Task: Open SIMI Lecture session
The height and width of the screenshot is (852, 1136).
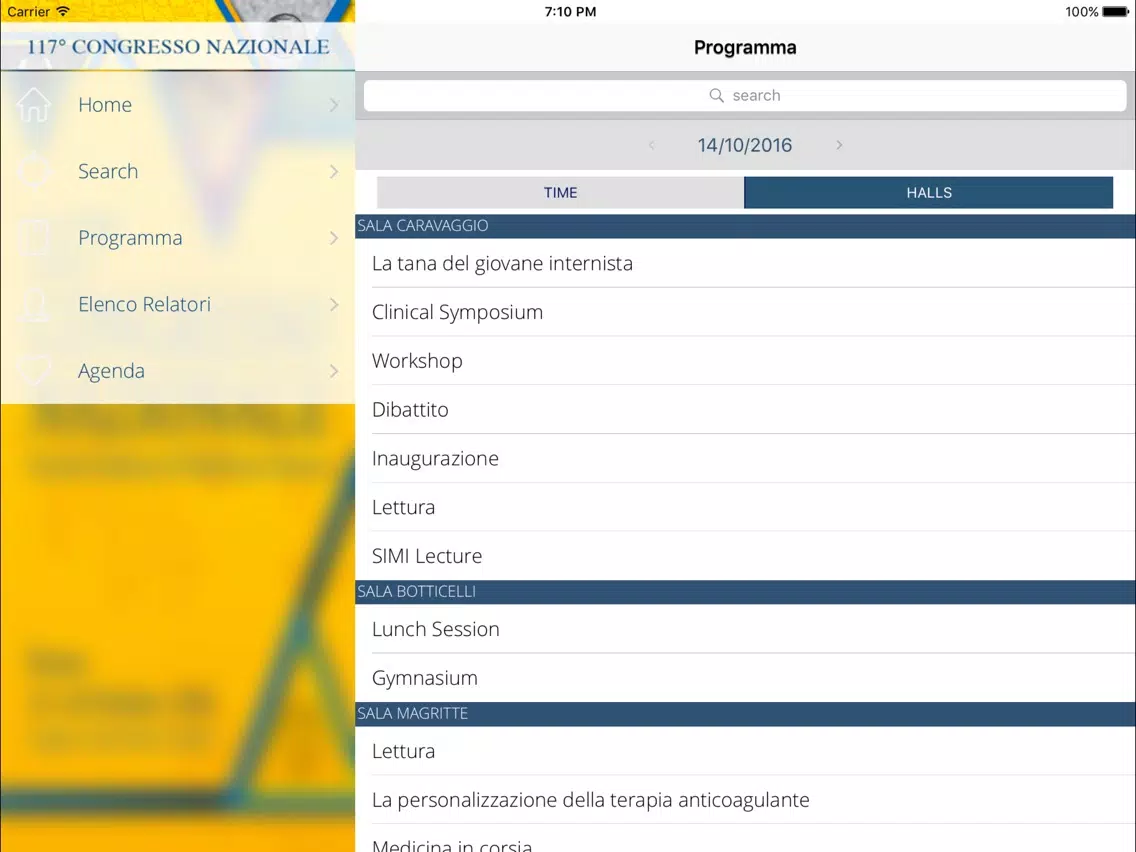Action: tap(746, 556)
